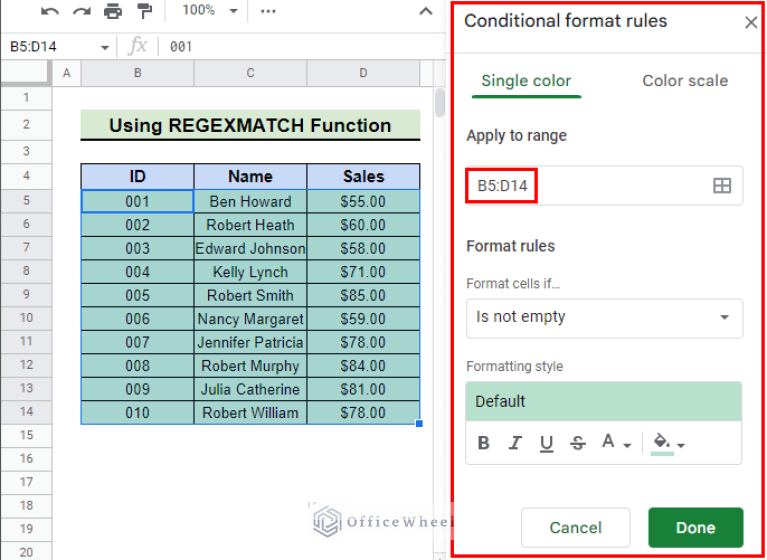Select the Single color tab

click(x=526, y=81)
